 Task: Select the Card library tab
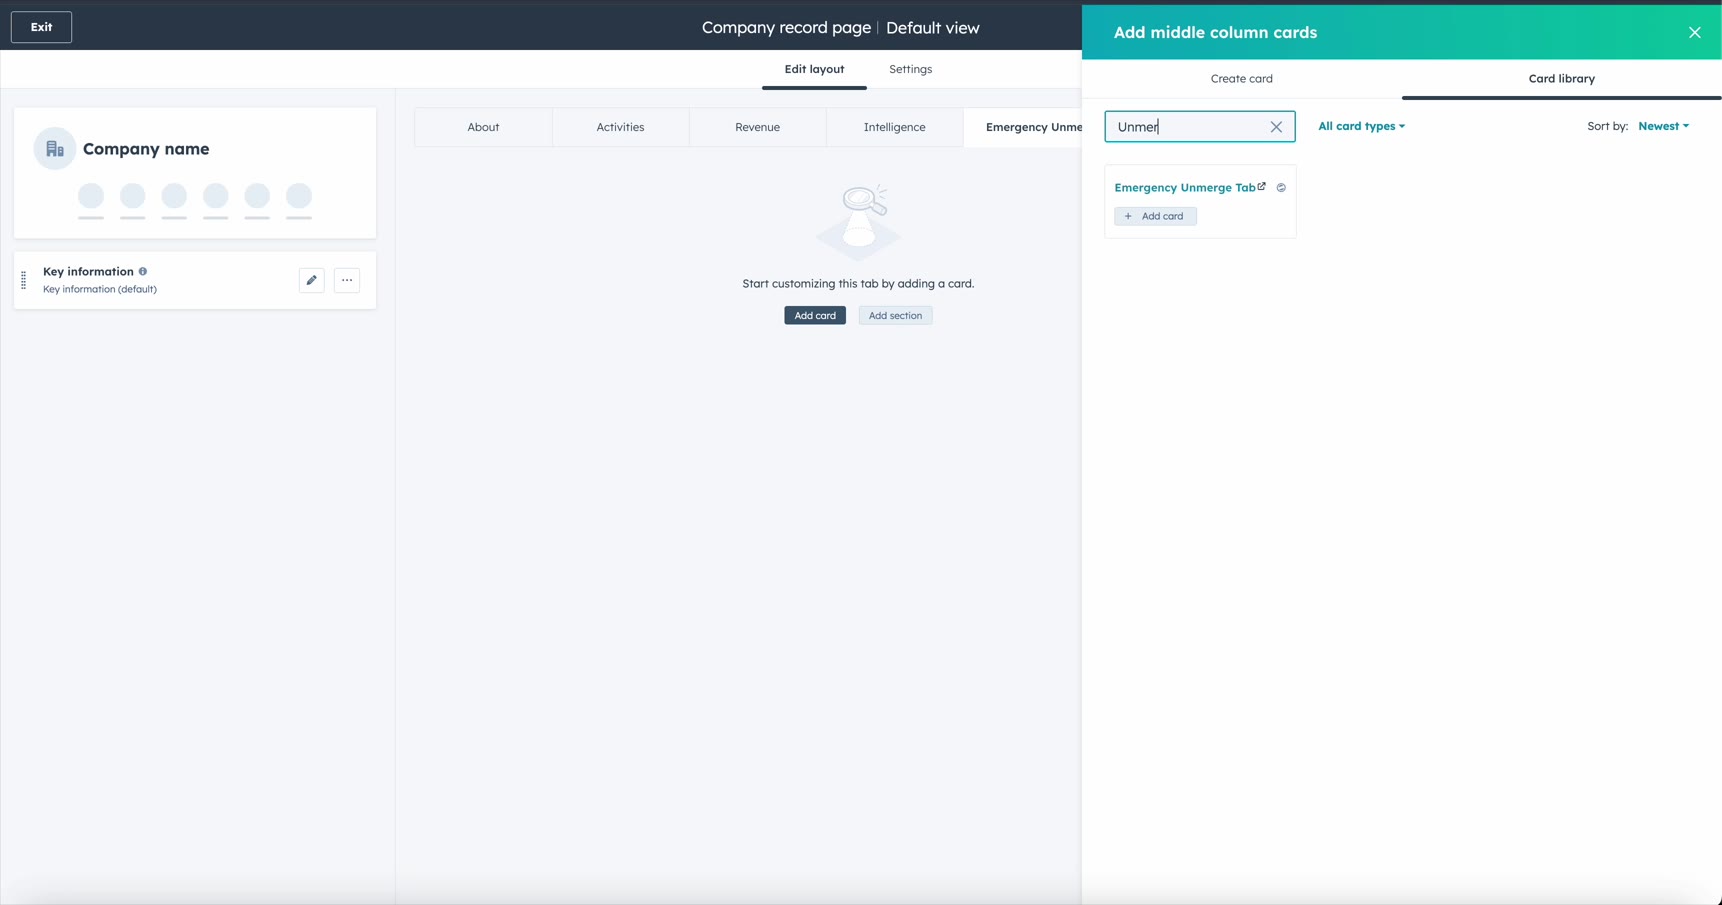[1561, 79]
